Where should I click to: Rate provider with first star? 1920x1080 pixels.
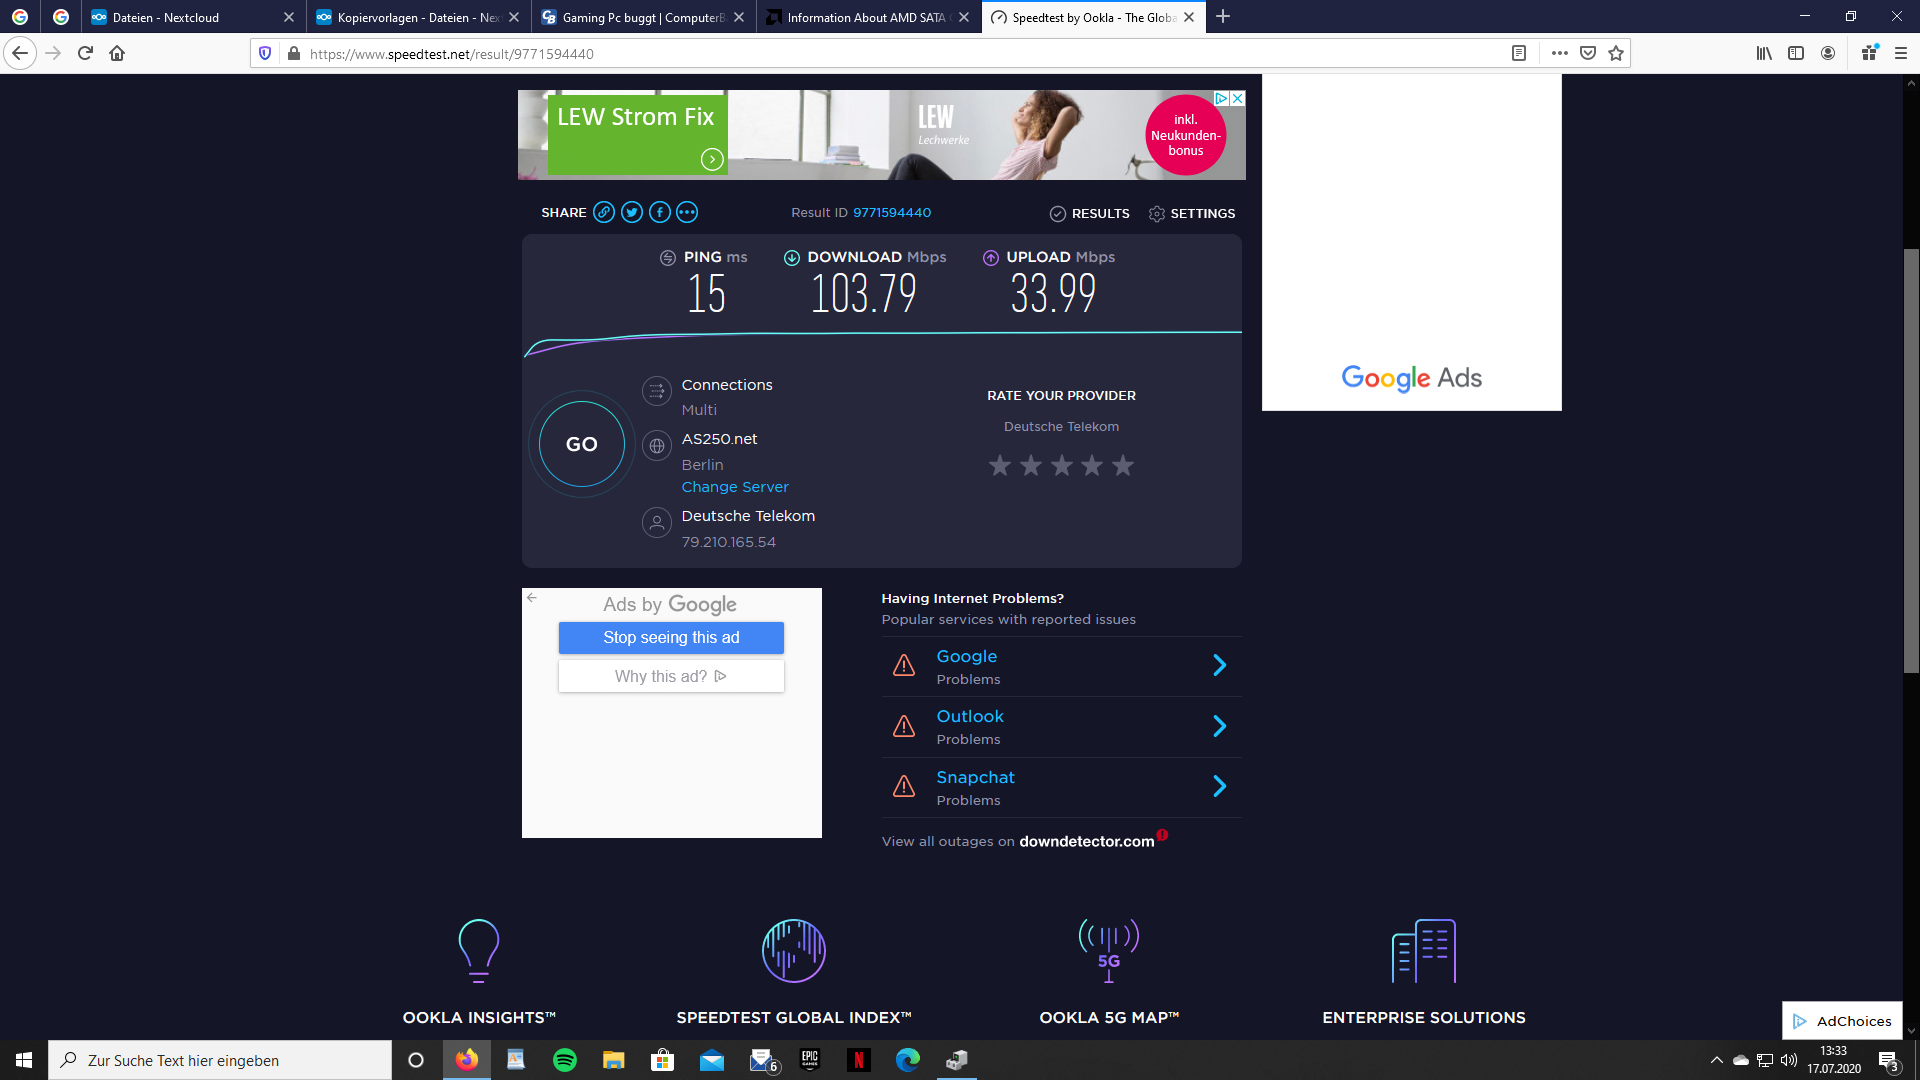click(1000, 465)
